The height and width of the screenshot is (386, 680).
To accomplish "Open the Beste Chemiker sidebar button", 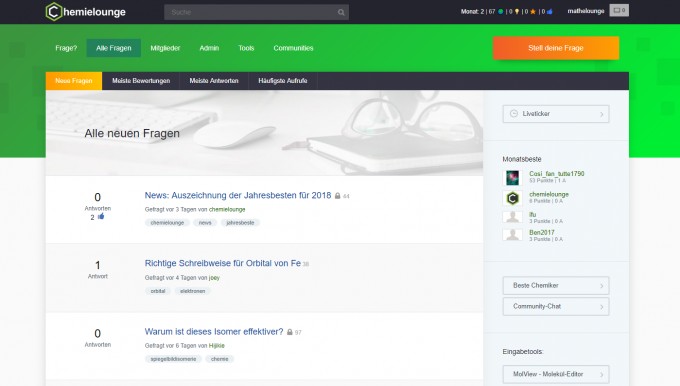I will pos(556,285).
